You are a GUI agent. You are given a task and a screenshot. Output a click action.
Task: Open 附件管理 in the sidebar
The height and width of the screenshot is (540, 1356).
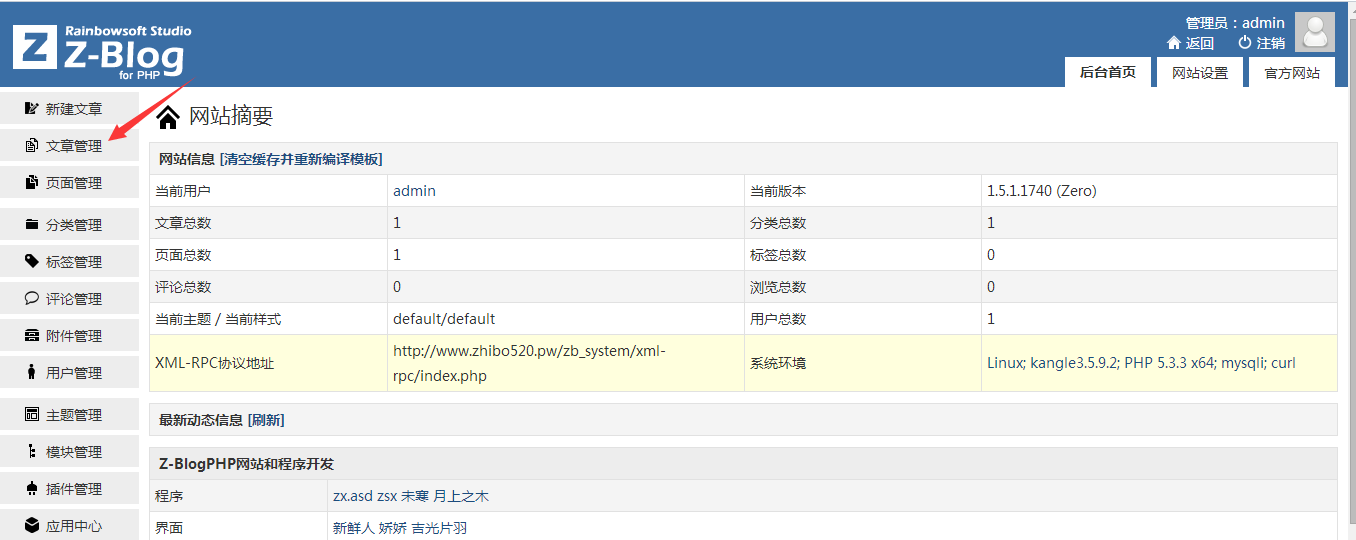[73, 336]
